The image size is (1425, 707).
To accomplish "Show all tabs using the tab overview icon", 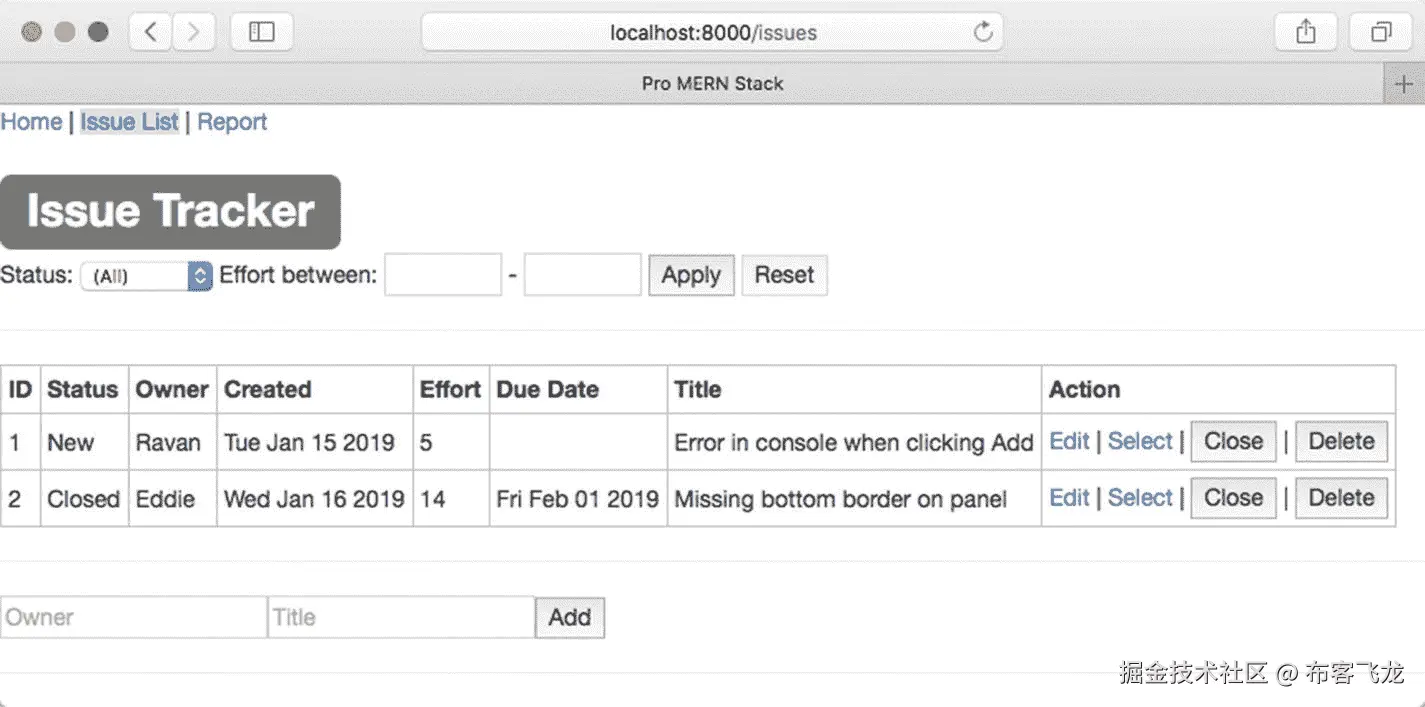I will coord(1381,32).
